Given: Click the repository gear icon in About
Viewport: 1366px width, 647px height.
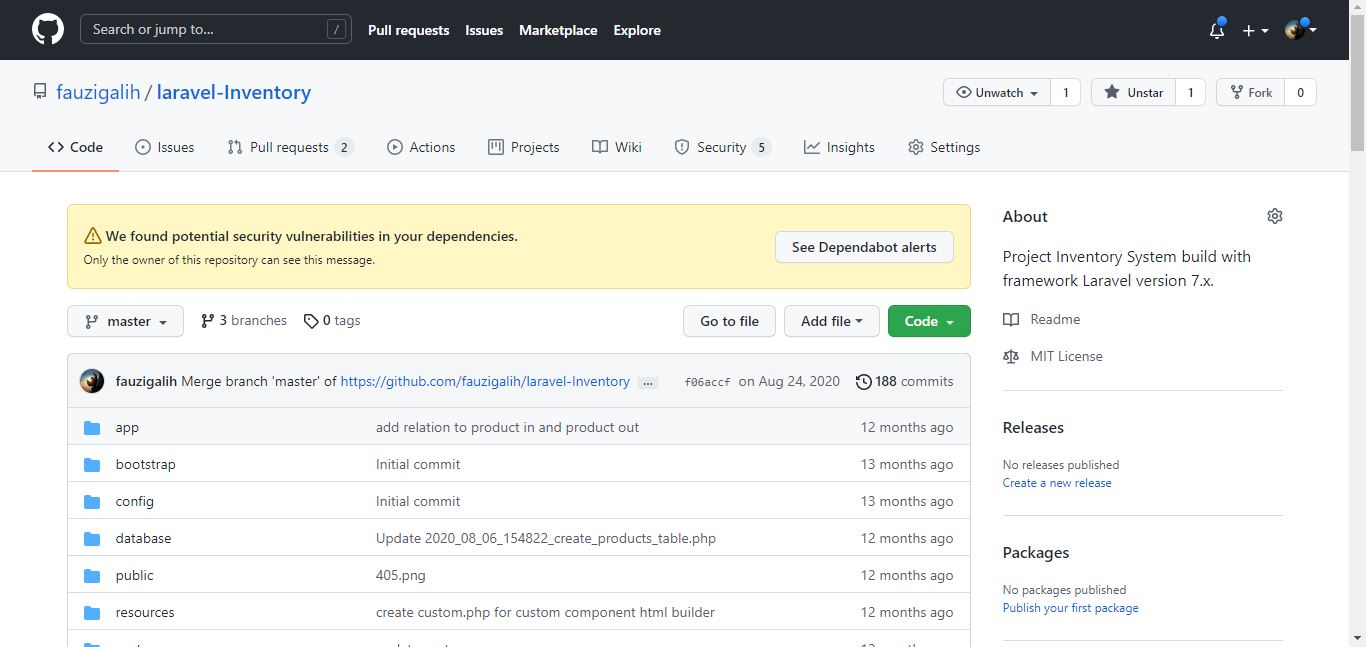Looking at the screenshot, I should 1274,216.
